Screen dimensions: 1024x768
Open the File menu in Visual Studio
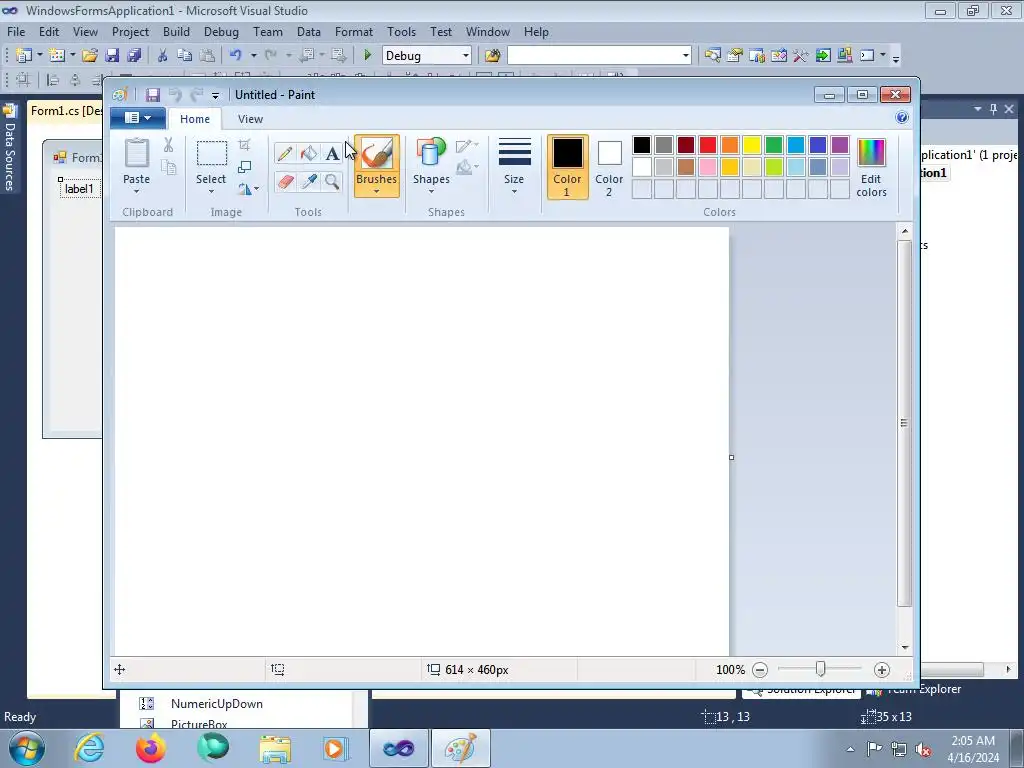(x=16, y=31)
